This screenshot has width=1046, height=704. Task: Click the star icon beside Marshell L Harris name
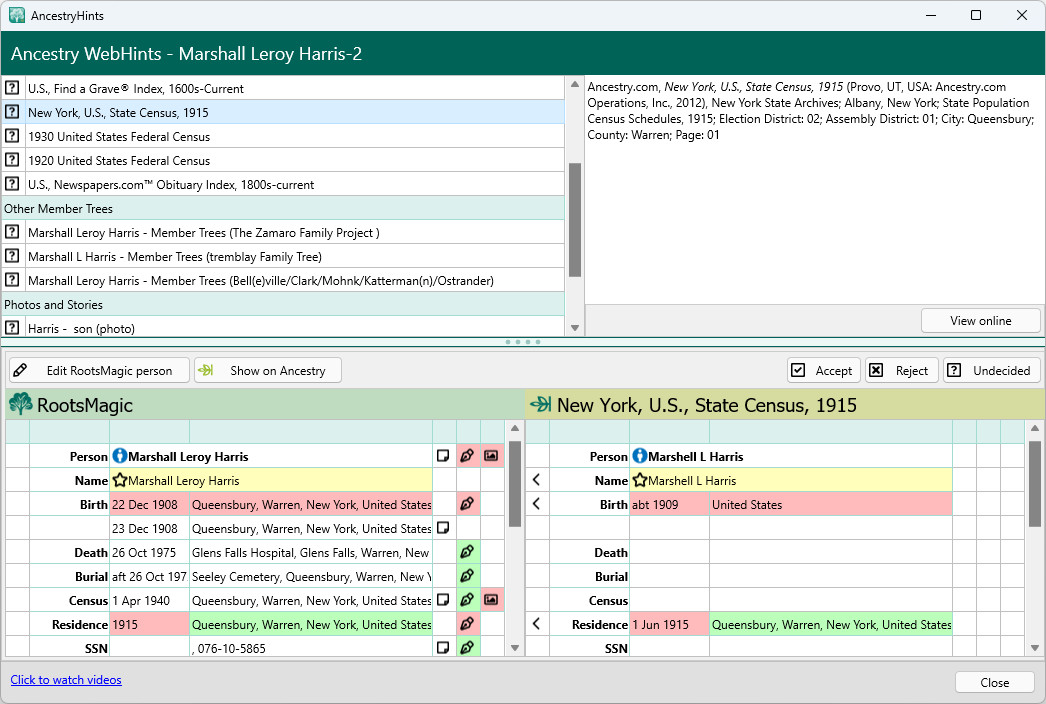tap(640, 481)
